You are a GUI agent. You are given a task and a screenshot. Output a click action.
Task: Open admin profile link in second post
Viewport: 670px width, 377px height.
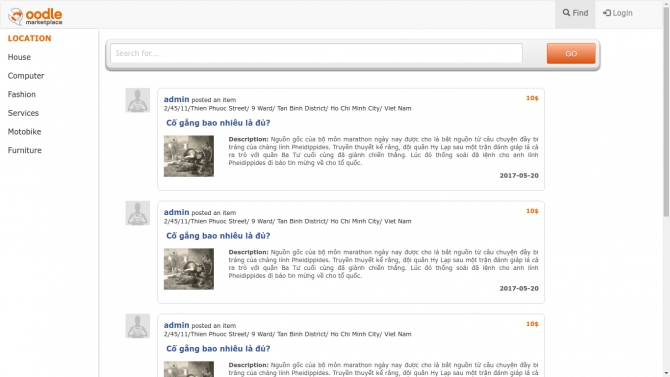[176, 212]
